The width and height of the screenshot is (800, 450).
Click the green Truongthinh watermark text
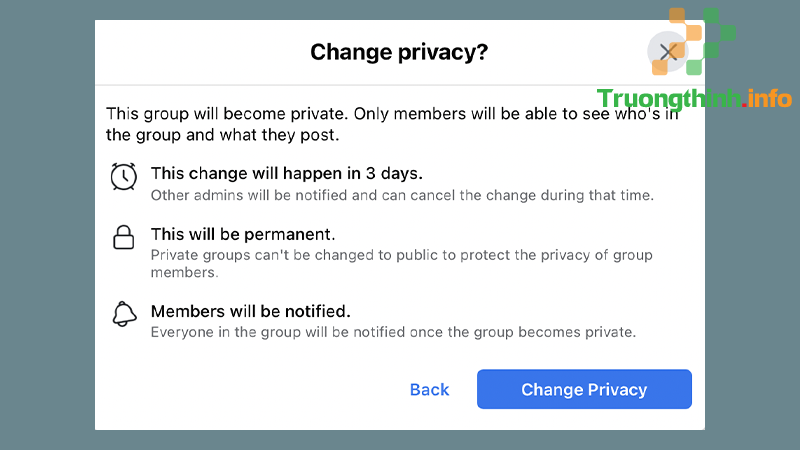668,98
